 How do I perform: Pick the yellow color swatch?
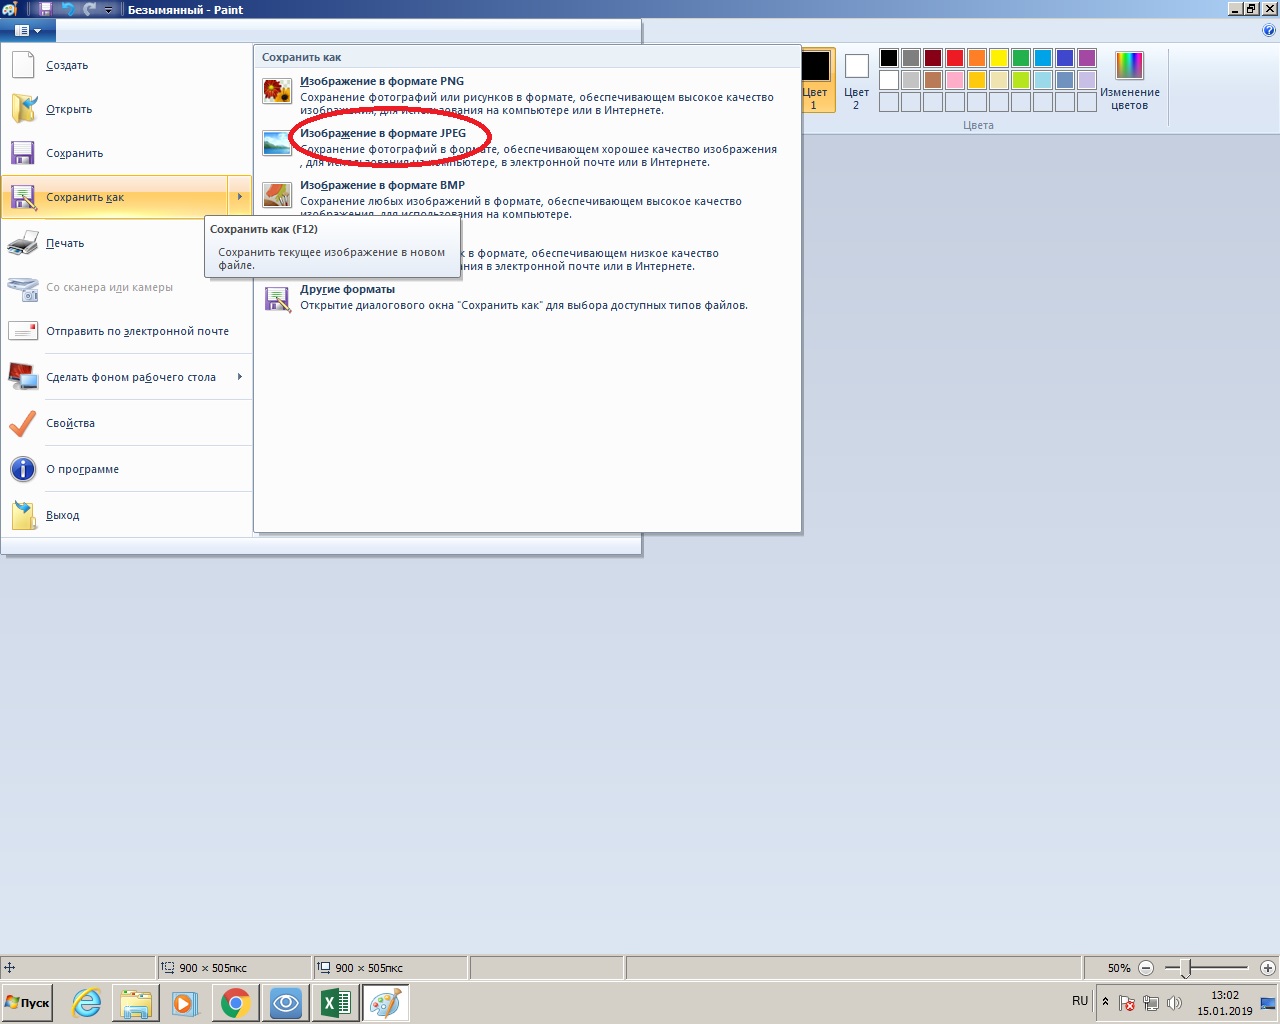pos(999,58)
